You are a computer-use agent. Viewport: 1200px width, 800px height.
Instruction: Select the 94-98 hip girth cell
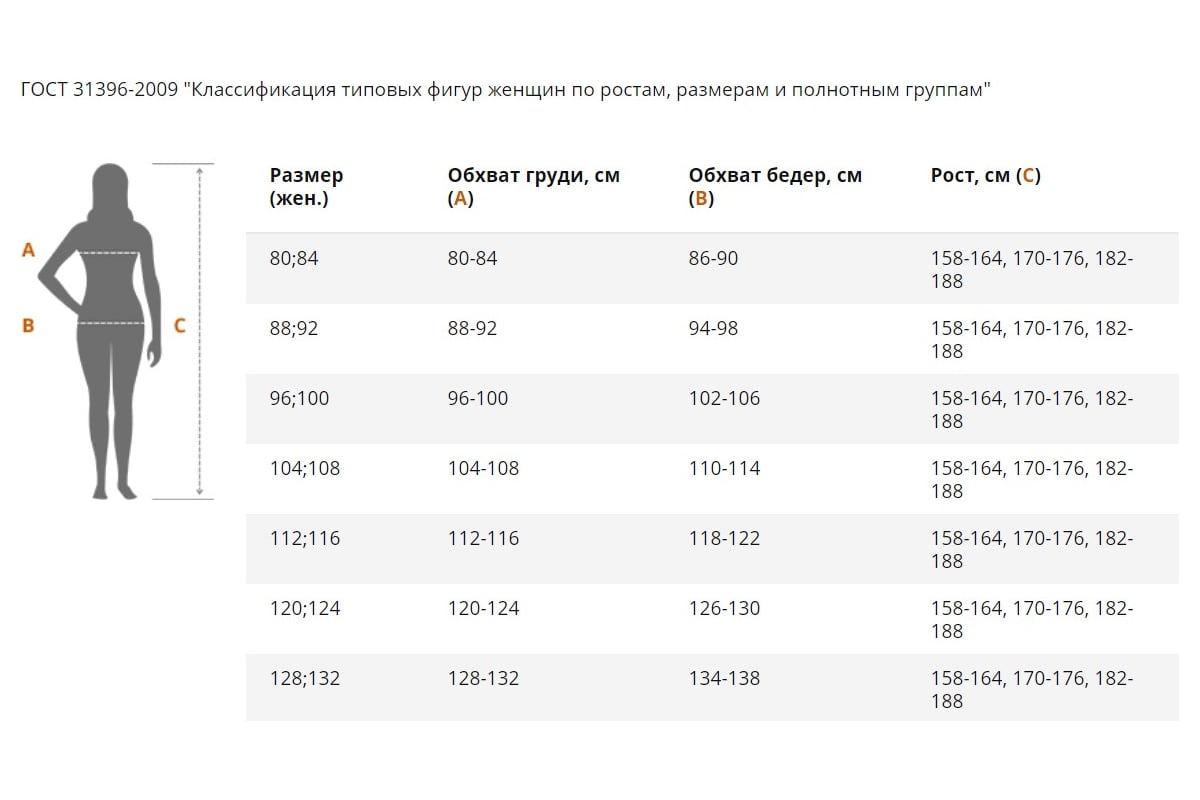[x=713, y=329]
